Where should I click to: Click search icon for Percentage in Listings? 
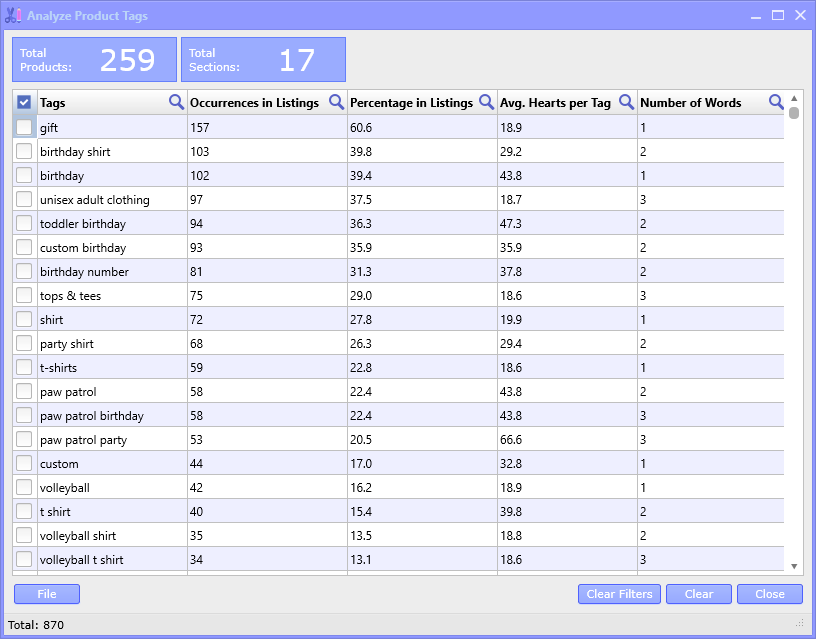[487, 102]
